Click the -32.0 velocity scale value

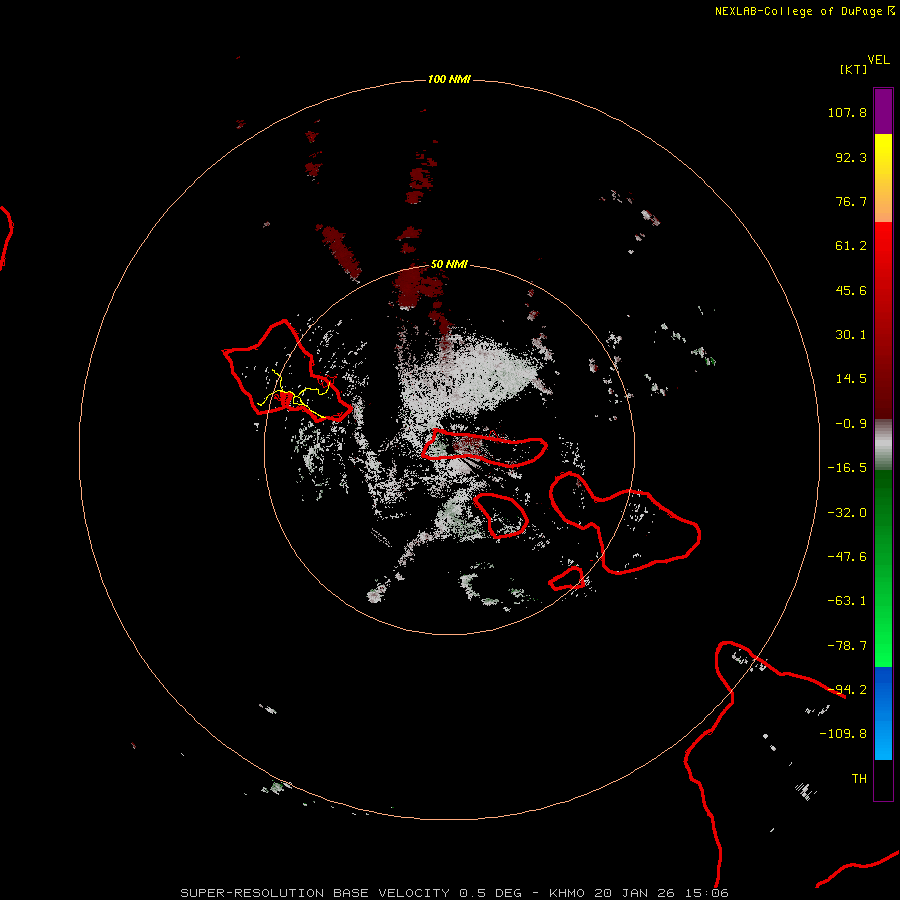[x=847, y=513]
